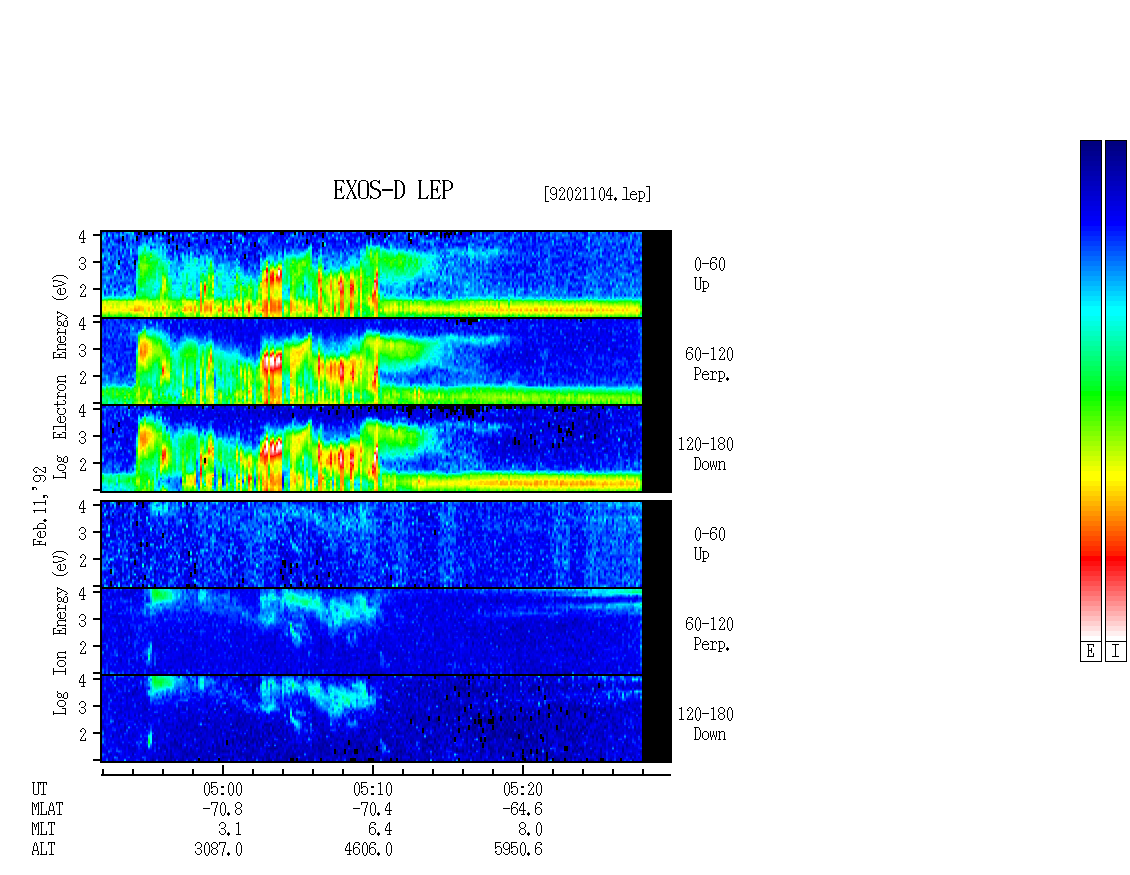Click the MLT value 8.0

530,830
